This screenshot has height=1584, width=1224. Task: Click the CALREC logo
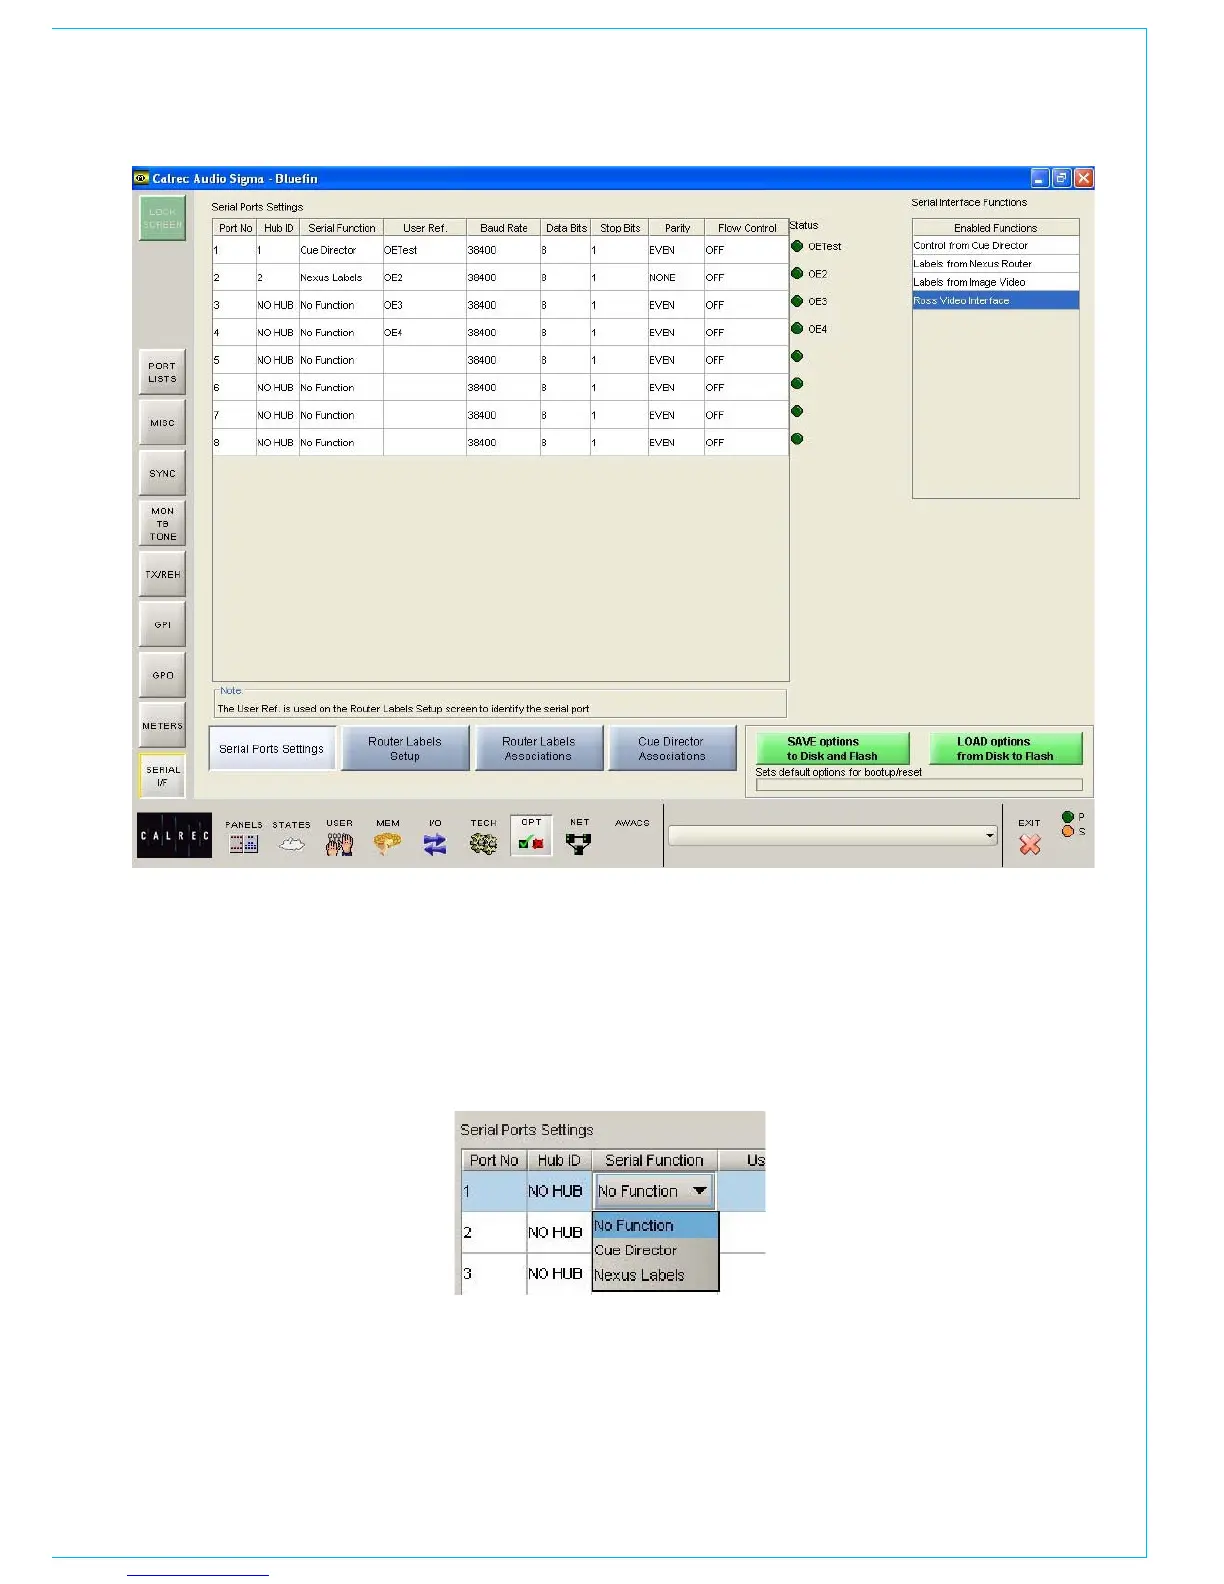click(174, 836)
